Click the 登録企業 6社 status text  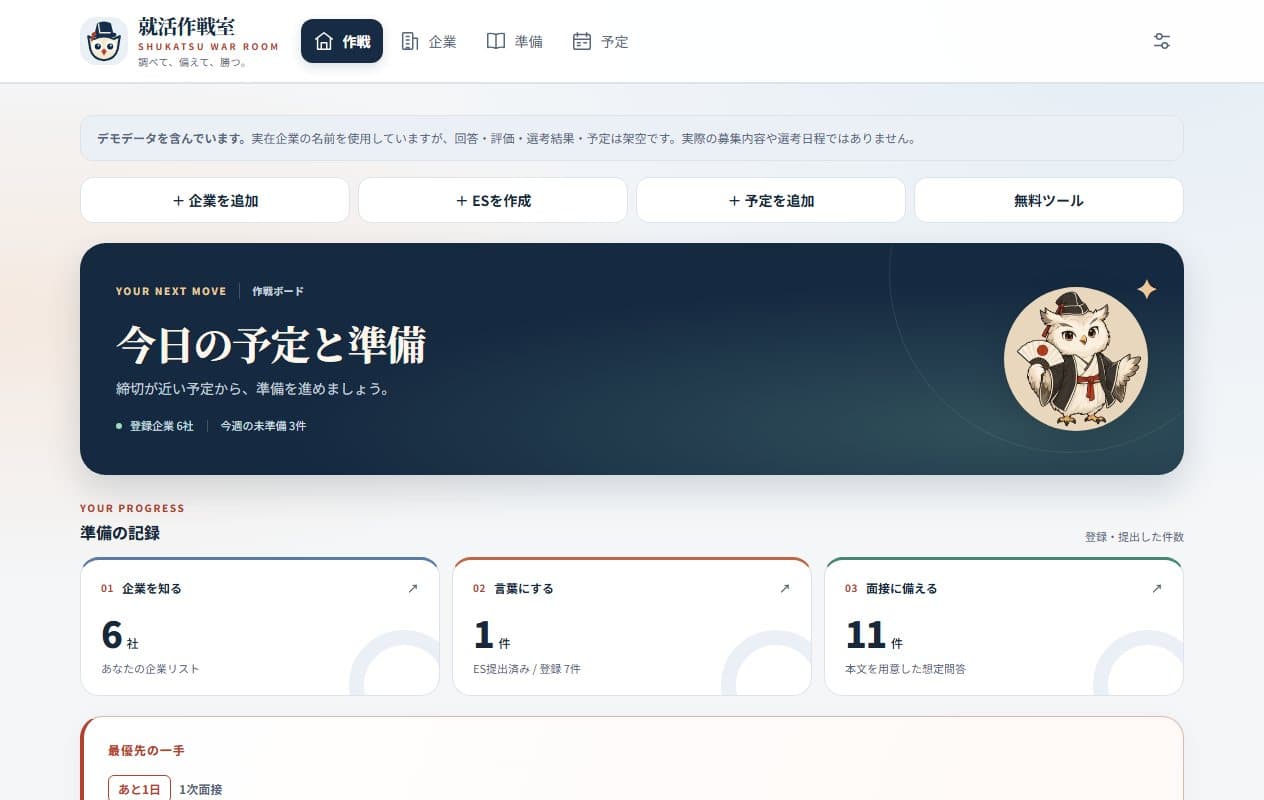[x=162, y=426]
